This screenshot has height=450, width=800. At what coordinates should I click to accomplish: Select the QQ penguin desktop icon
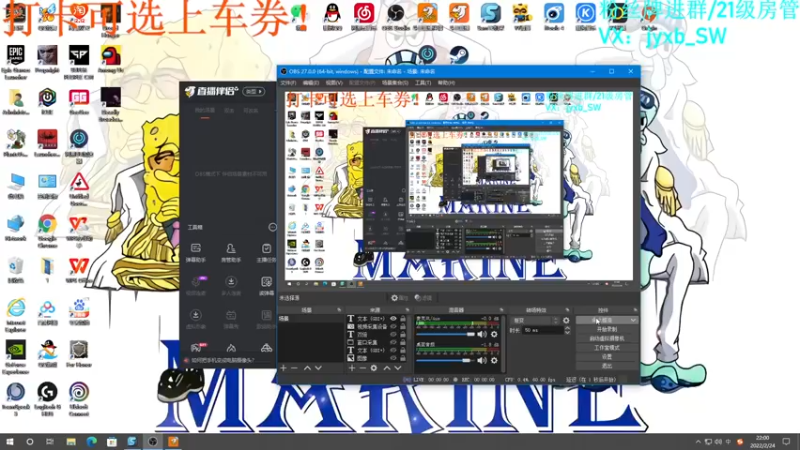click(x=332, y=16)
